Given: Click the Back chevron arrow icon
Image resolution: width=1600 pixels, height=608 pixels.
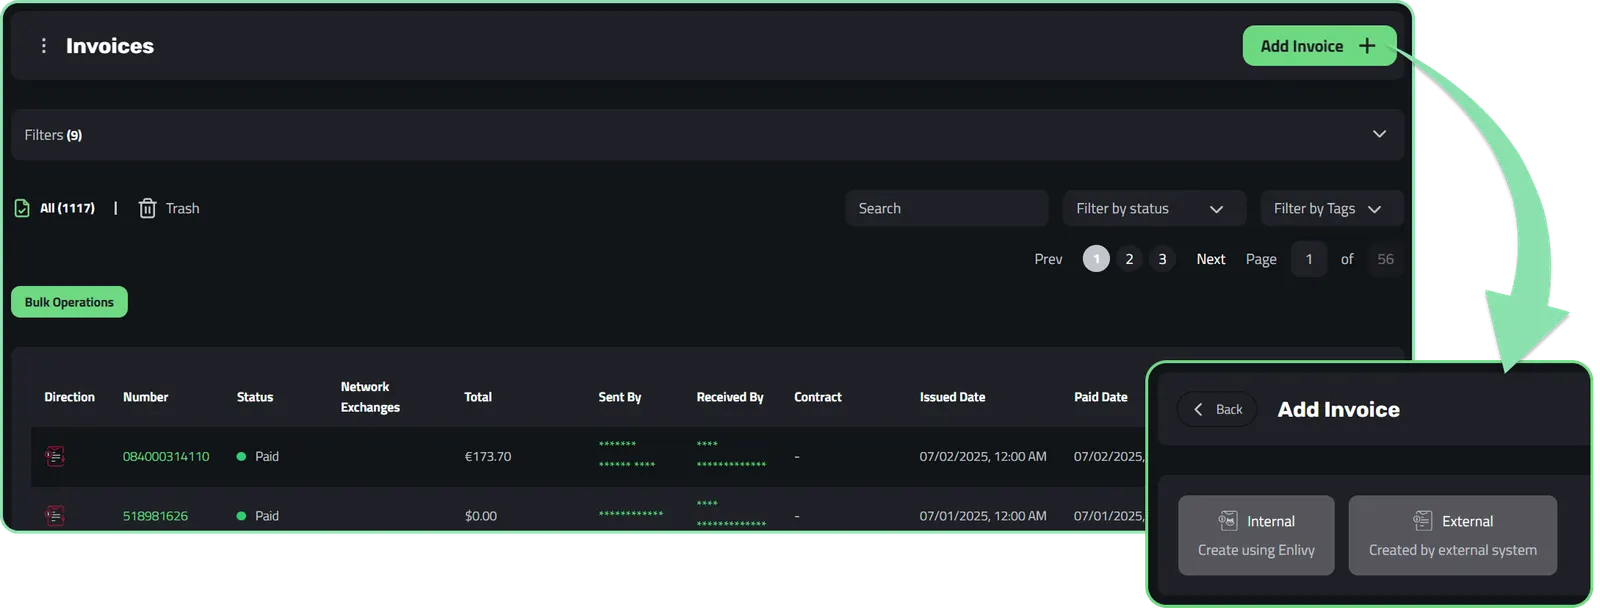Looking at the screenshot, I should tap(1198, 409).
